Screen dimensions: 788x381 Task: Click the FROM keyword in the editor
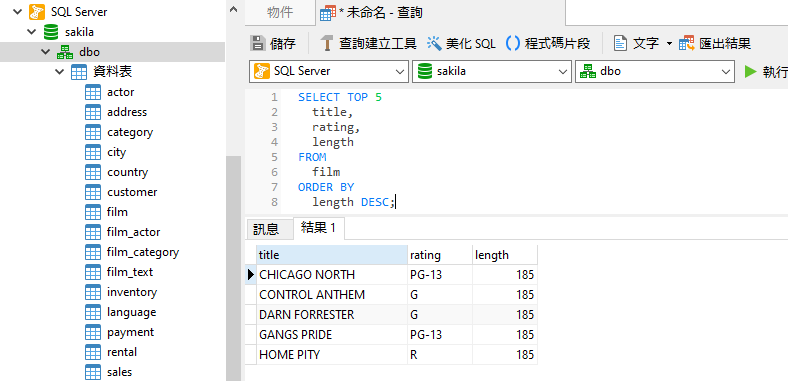tap(312, 157)
